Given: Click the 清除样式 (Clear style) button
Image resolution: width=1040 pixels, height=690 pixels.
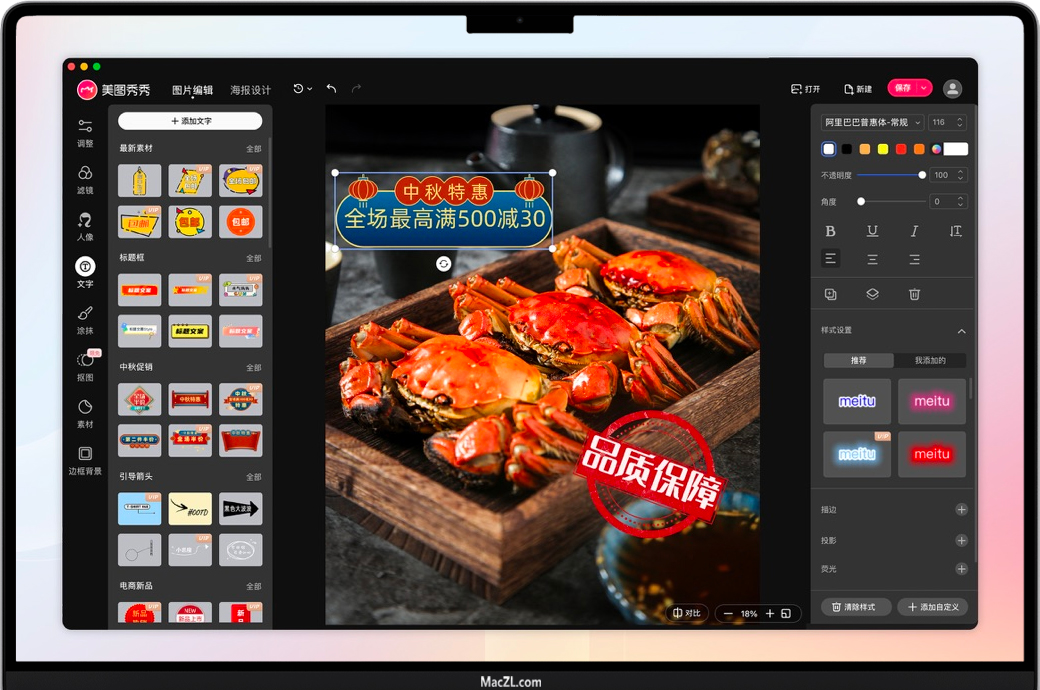Looking at the screenshot, I should tap(856, 607).
